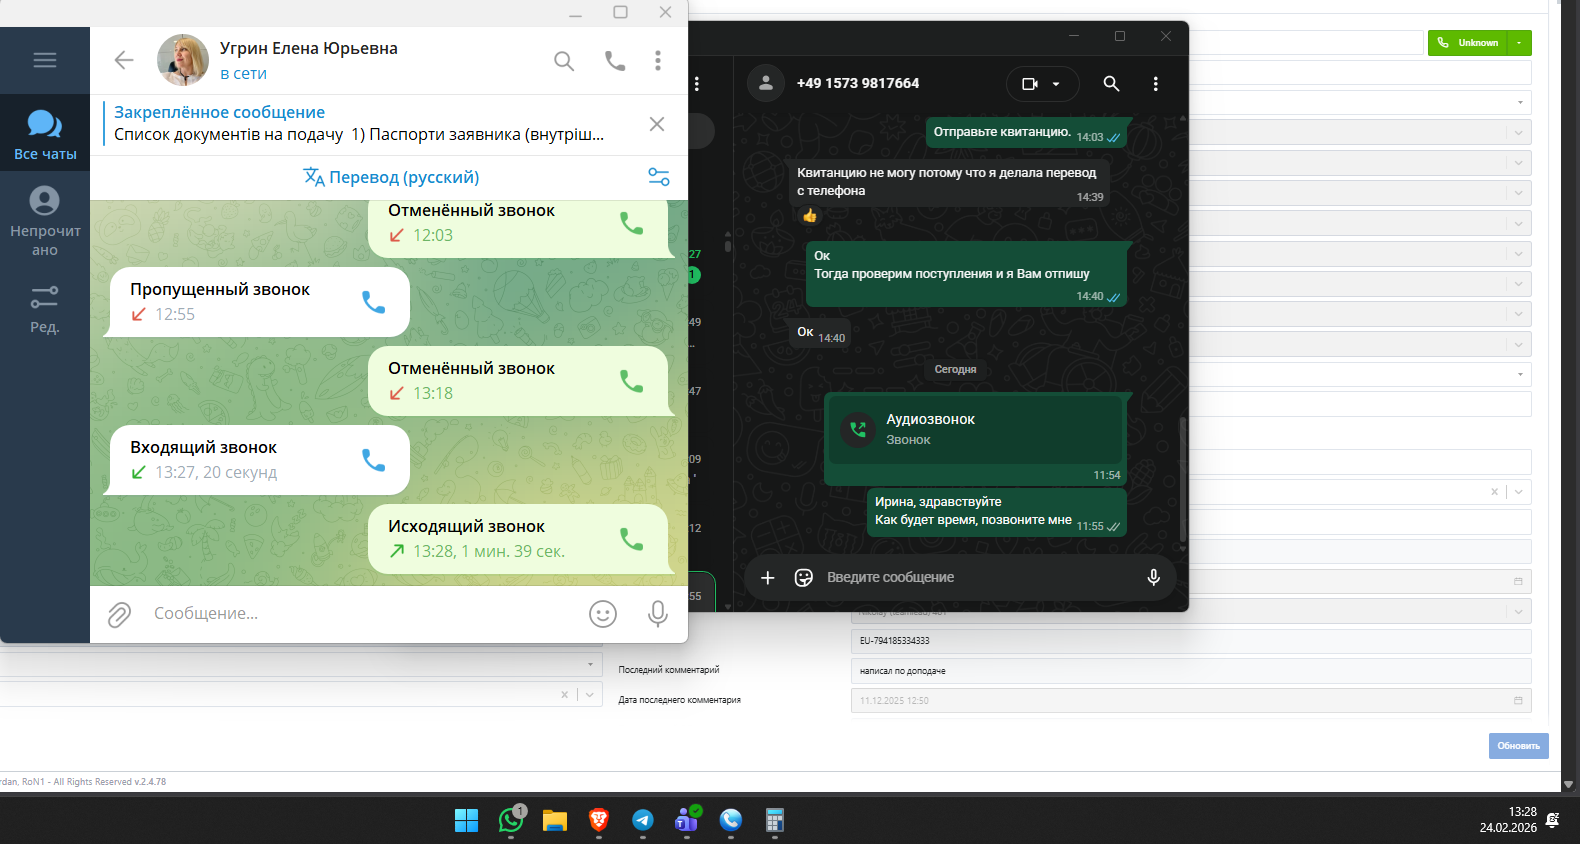Open WhatsApp chat menu (three dots)

point(1156,84)
